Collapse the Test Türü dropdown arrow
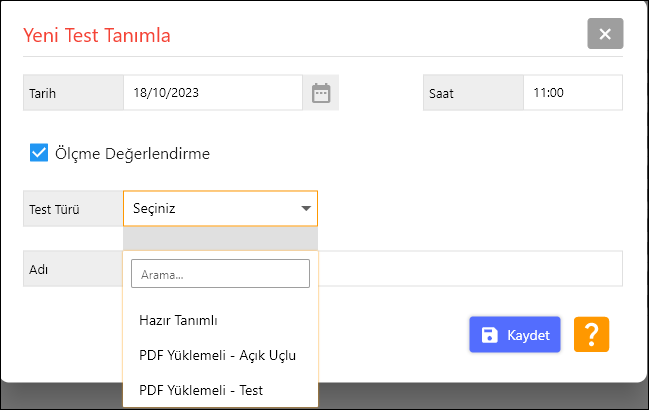Image resolution: width=649 pixels, height=410 pixels. point(305,209)
